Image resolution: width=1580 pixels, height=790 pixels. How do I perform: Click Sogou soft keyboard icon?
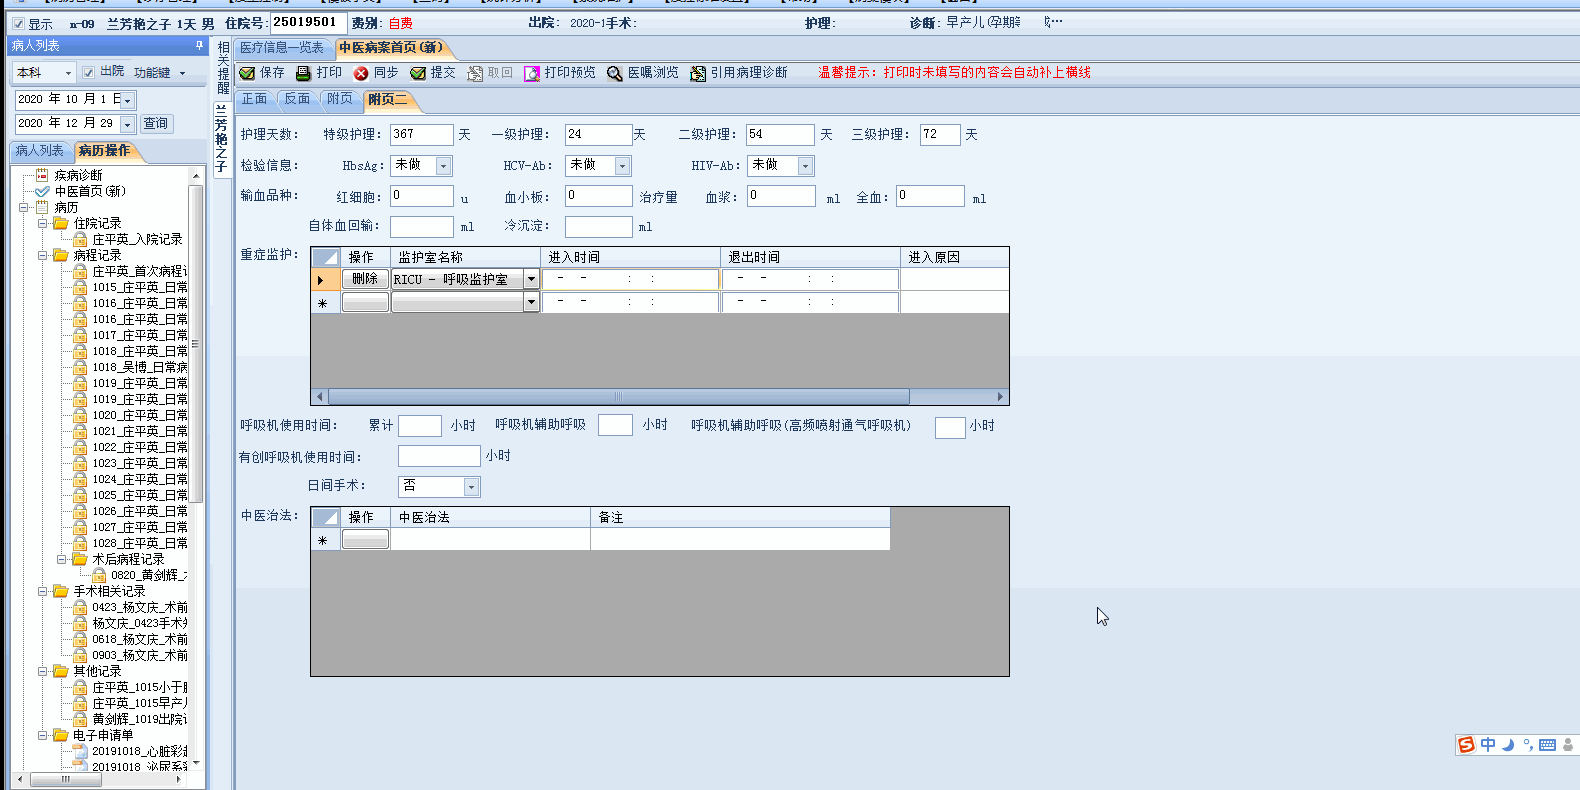1547,744
